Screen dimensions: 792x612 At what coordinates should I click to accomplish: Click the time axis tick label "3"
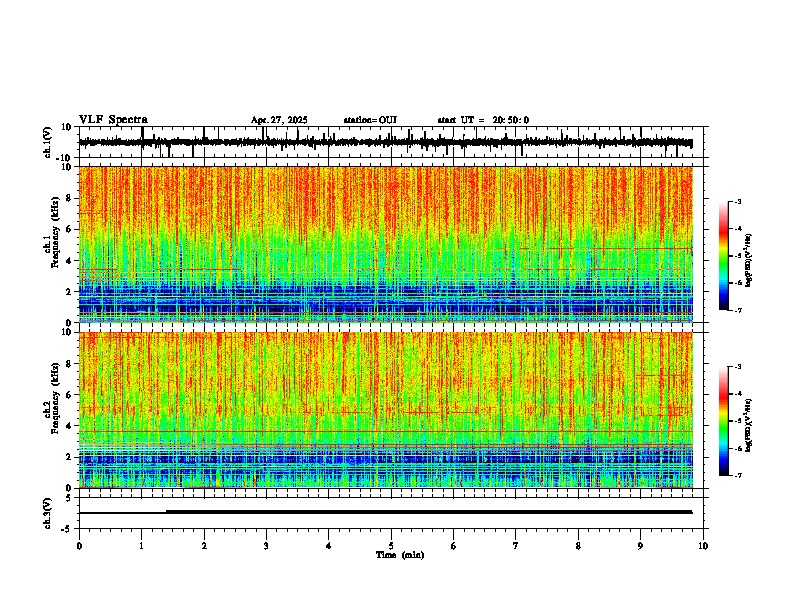[x=266, y=545]
